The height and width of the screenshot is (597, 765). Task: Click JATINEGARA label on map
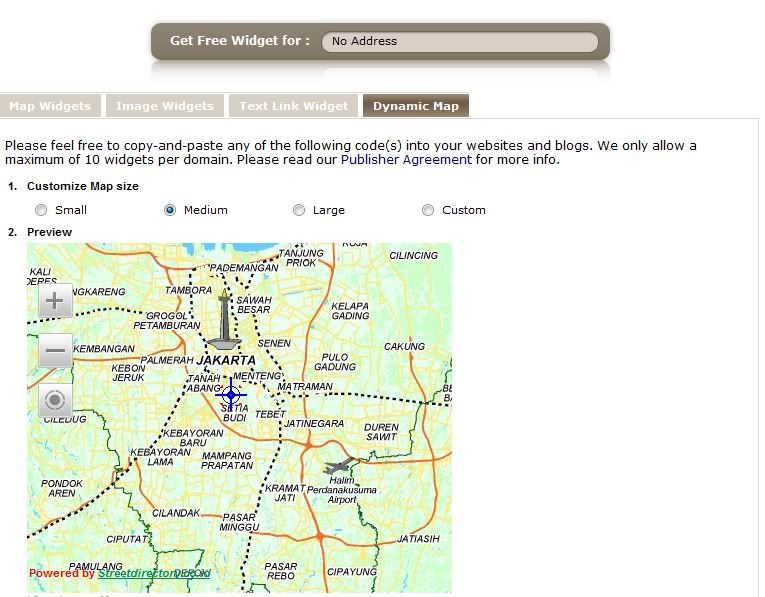[x=314, y=423]
